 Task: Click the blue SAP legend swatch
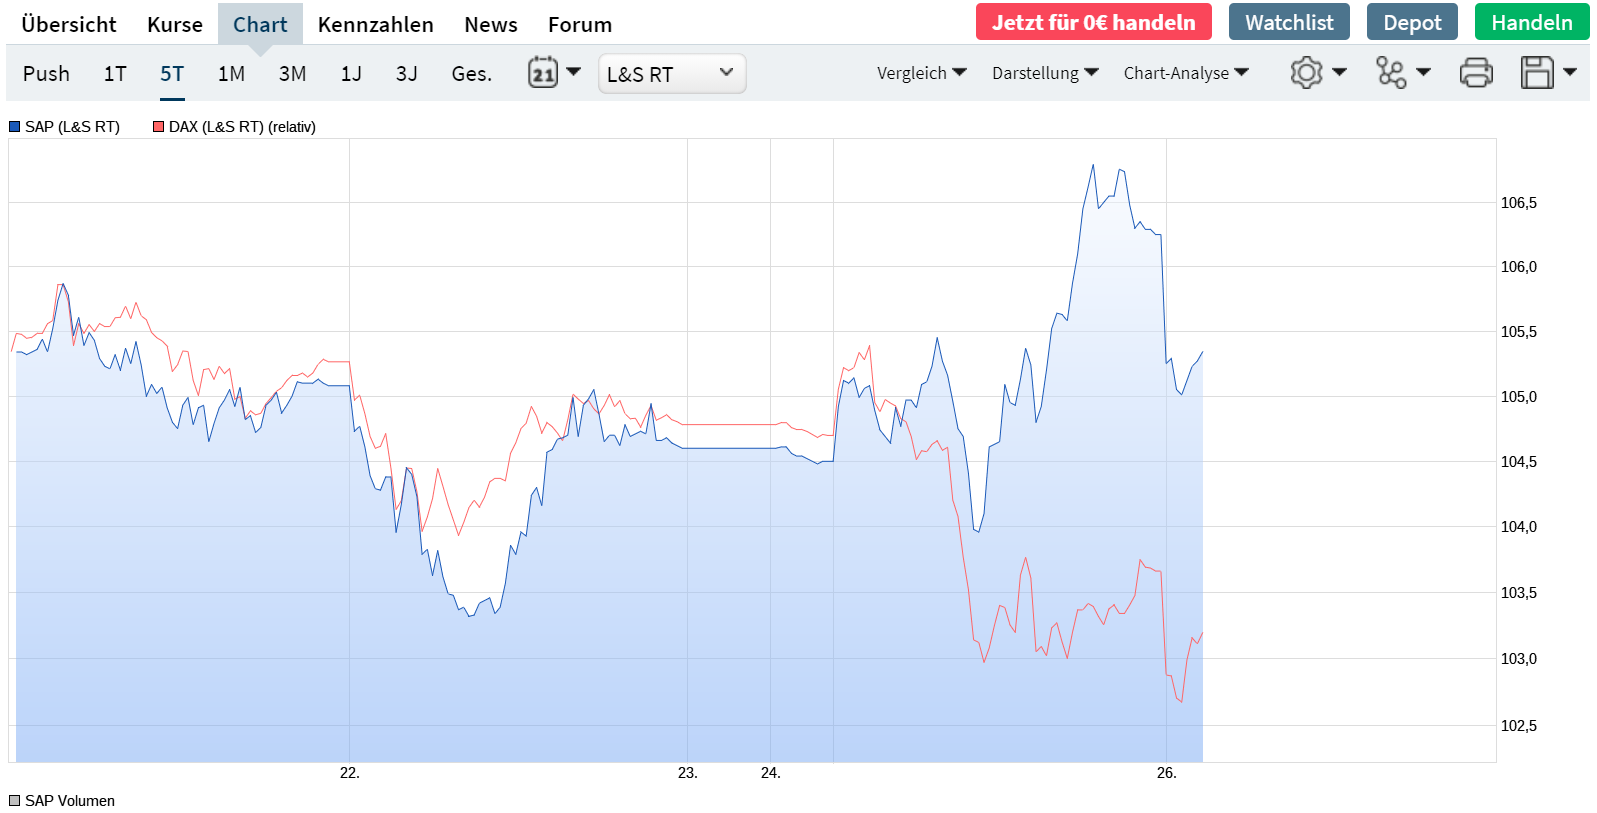click(x=14, y=127)
